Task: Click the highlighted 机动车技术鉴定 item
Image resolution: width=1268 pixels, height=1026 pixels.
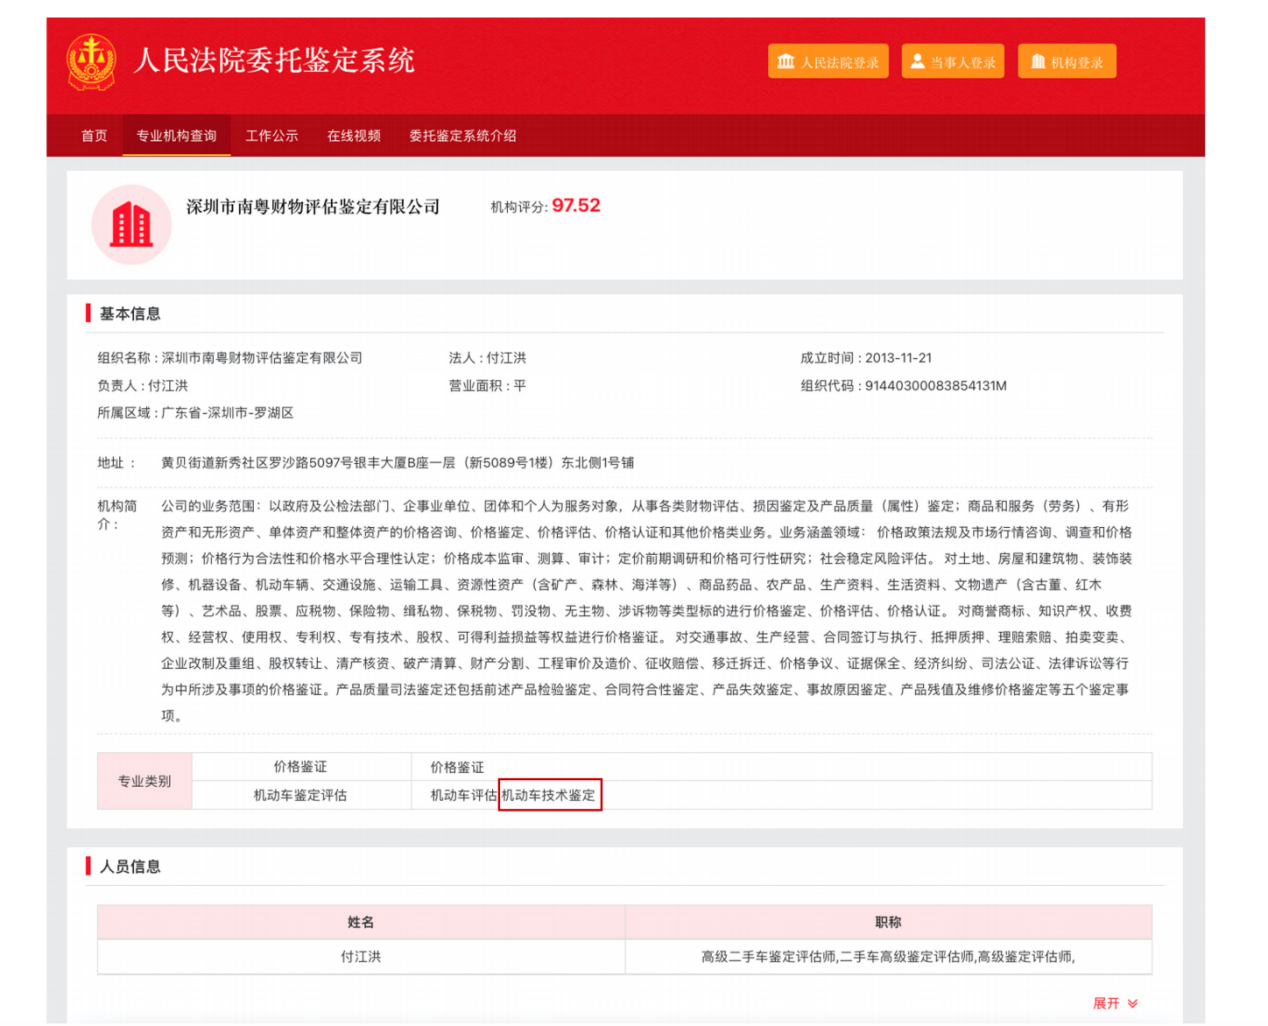Action: [549, 795]
